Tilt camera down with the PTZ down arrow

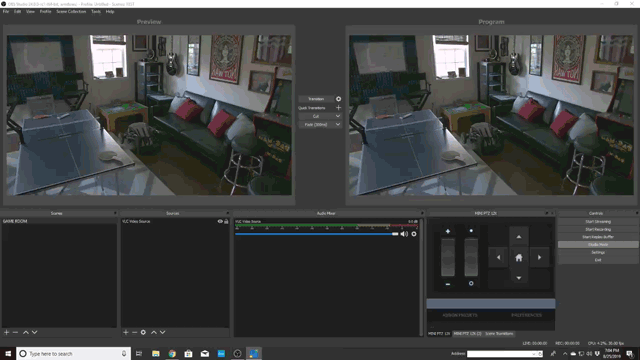[x=519, y=278]
